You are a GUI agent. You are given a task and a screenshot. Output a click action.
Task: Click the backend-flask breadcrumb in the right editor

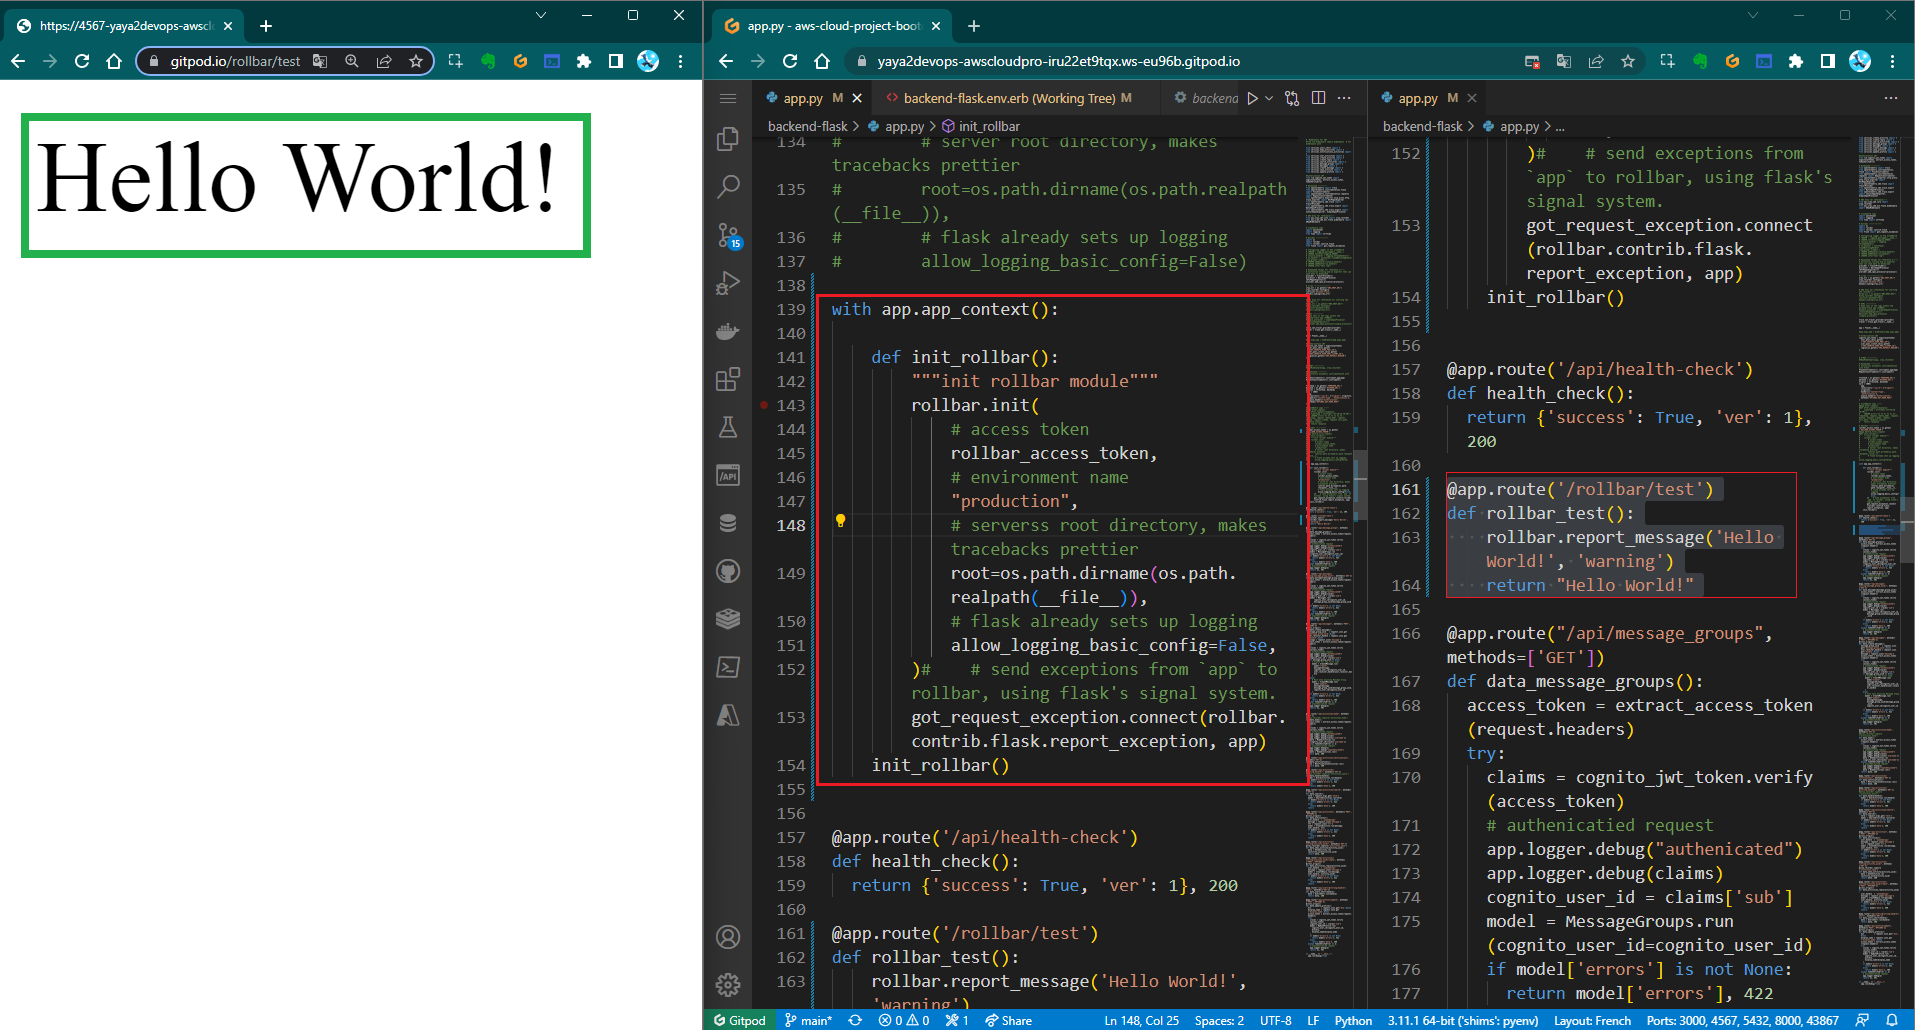[x=1422, y=126]
